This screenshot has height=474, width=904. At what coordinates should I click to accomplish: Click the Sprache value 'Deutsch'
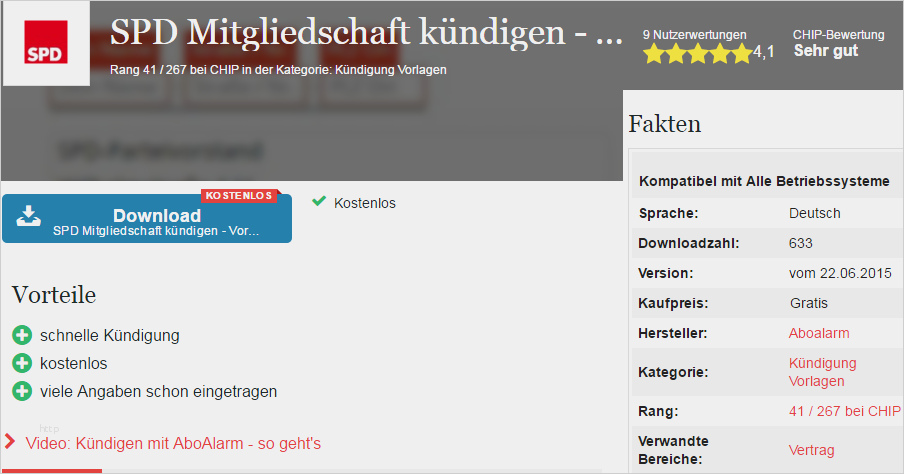815,213
